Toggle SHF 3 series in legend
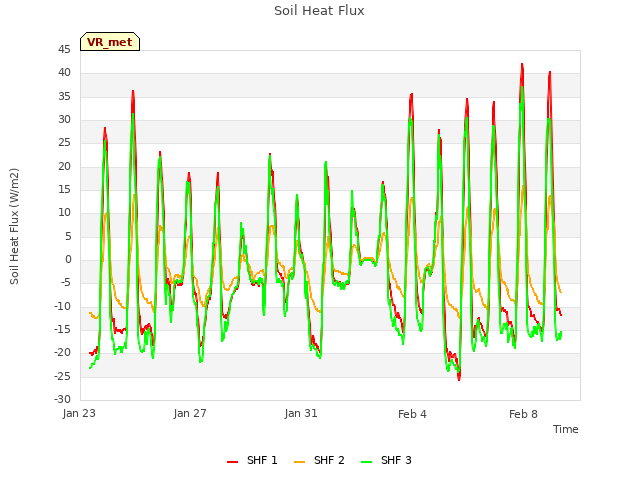Viewport: 640px width, 480px height. pyautogui.click(x=386, y=460)
